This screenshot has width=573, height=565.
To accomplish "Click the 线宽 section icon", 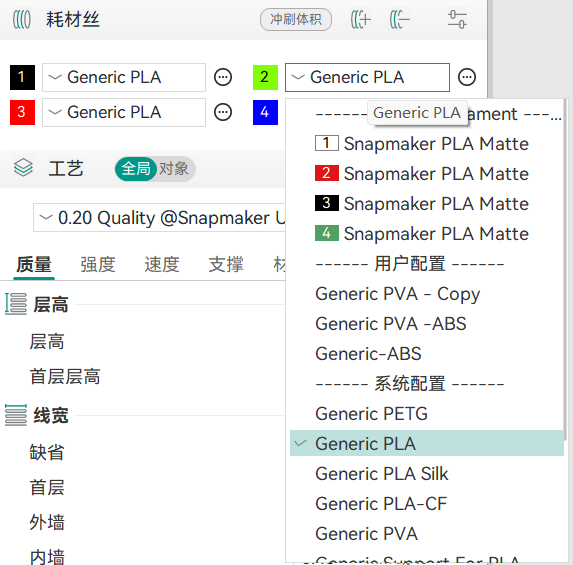I will 16,415.
